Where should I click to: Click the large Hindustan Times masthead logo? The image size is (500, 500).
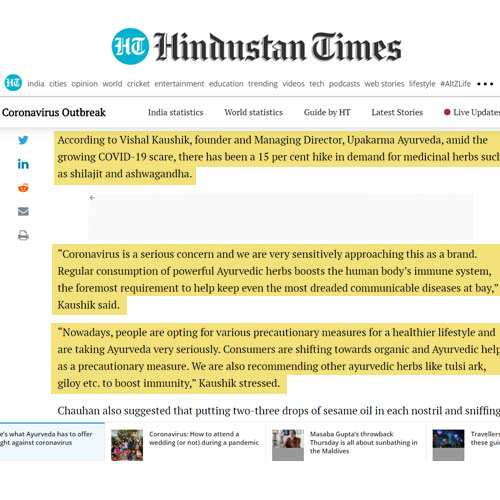(256, 47)
